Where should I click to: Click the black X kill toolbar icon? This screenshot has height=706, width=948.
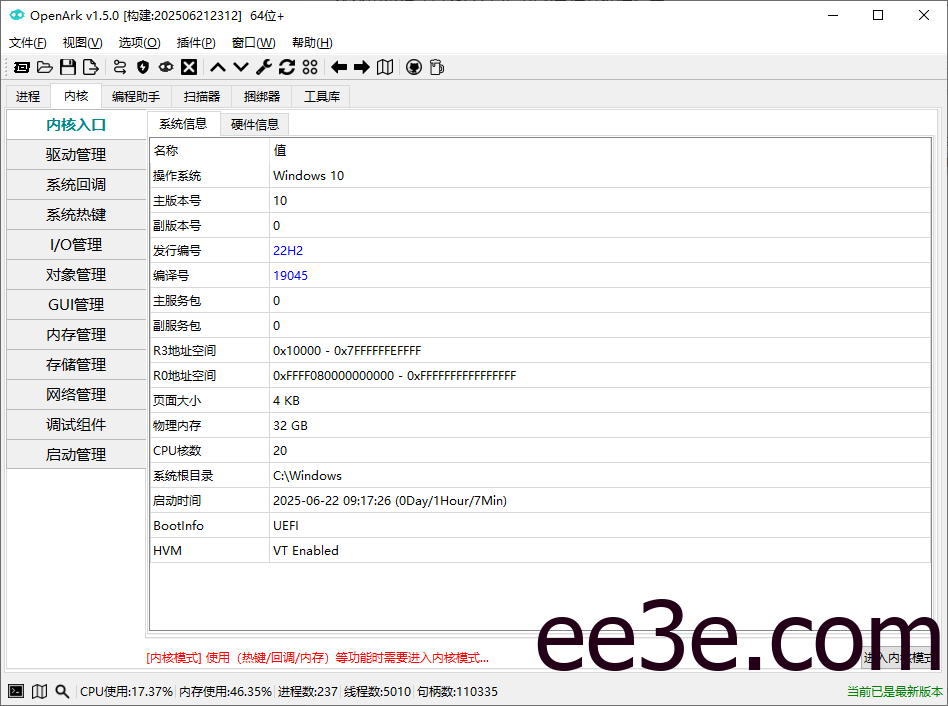coord(189,67)
